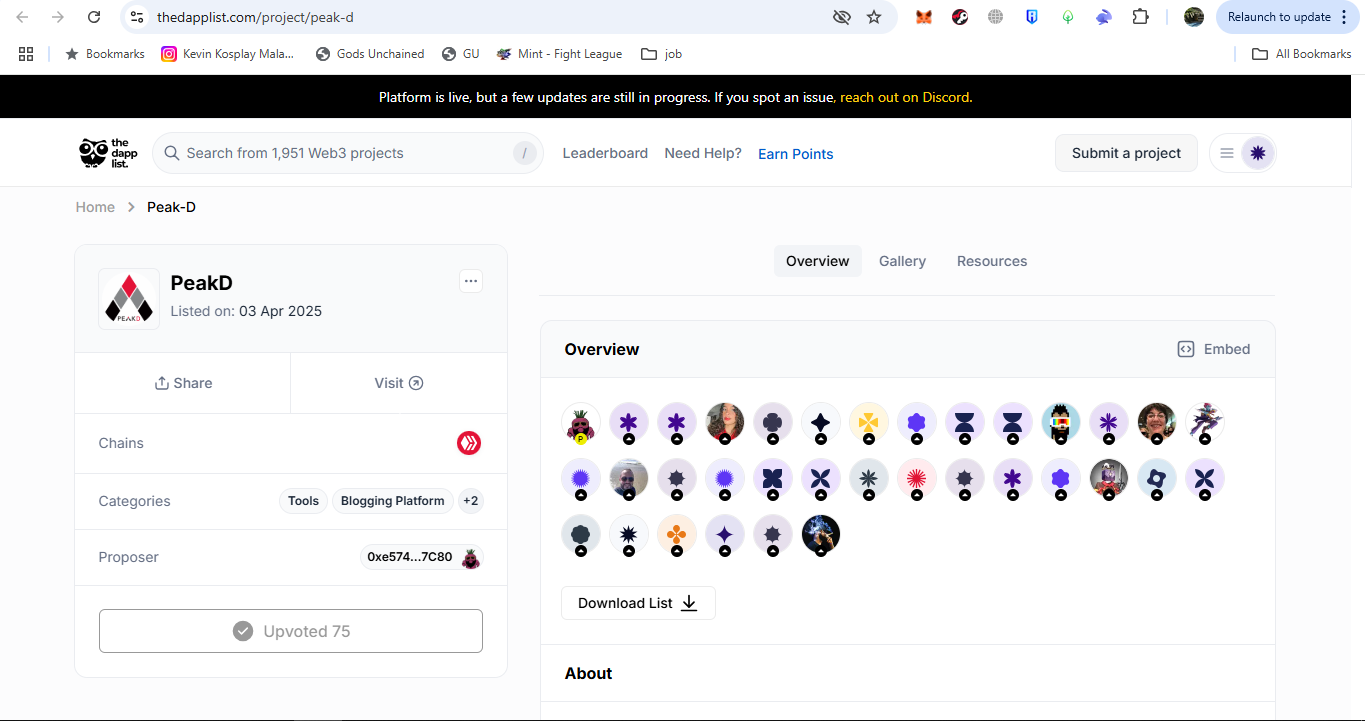Toggle the Upvoted 75 button
The image size is (1365, 721).
click(291, 631)
